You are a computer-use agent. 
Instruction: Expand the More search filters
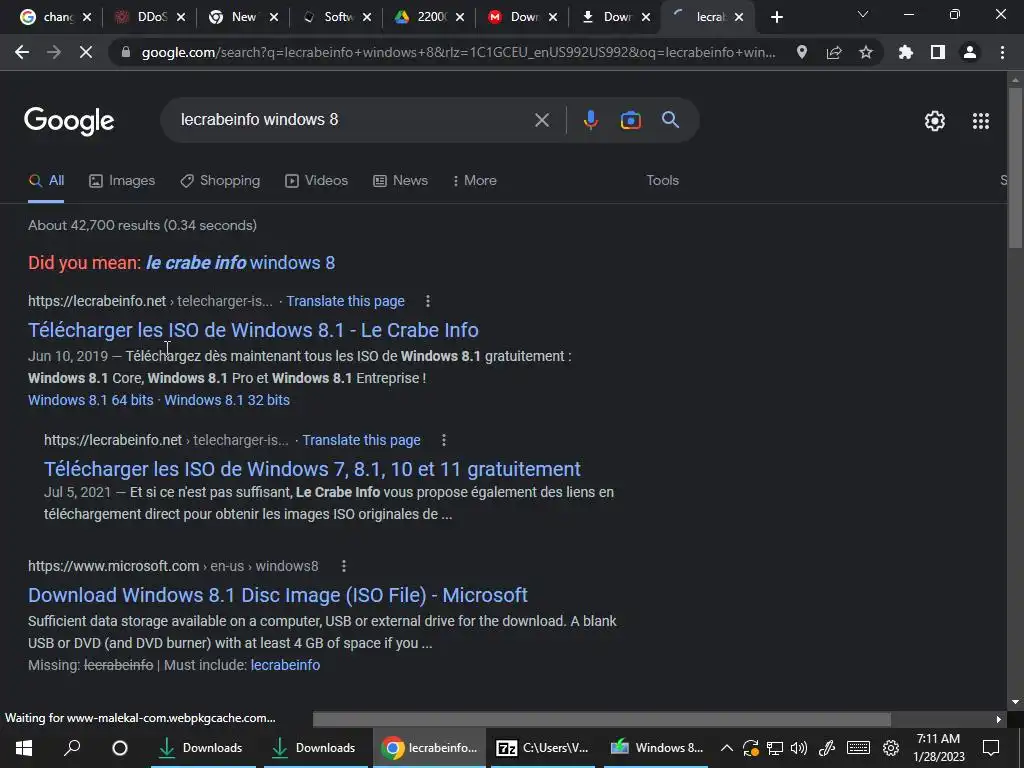pyautogui.click(x=474, y=180)
